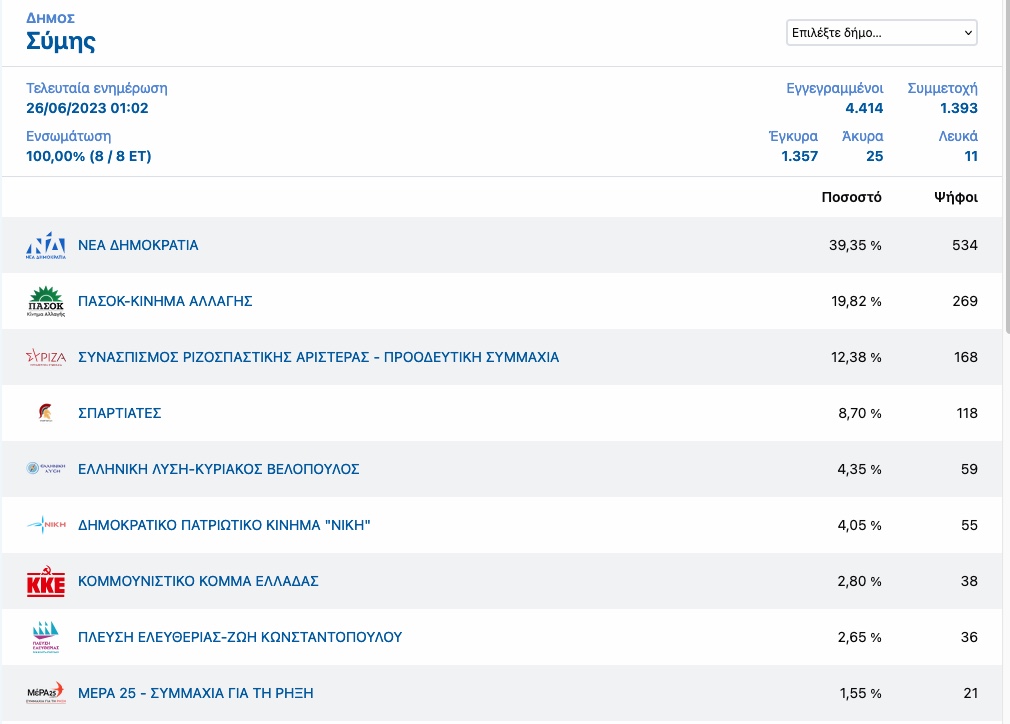The width and height of the screenshot is (1010, 724).
Task: Open the ΠΑΣΟΚ-ΚΙΝΗΜΑ ΑΛΛΑΓΗΣ party link
Action: point(165,301)
